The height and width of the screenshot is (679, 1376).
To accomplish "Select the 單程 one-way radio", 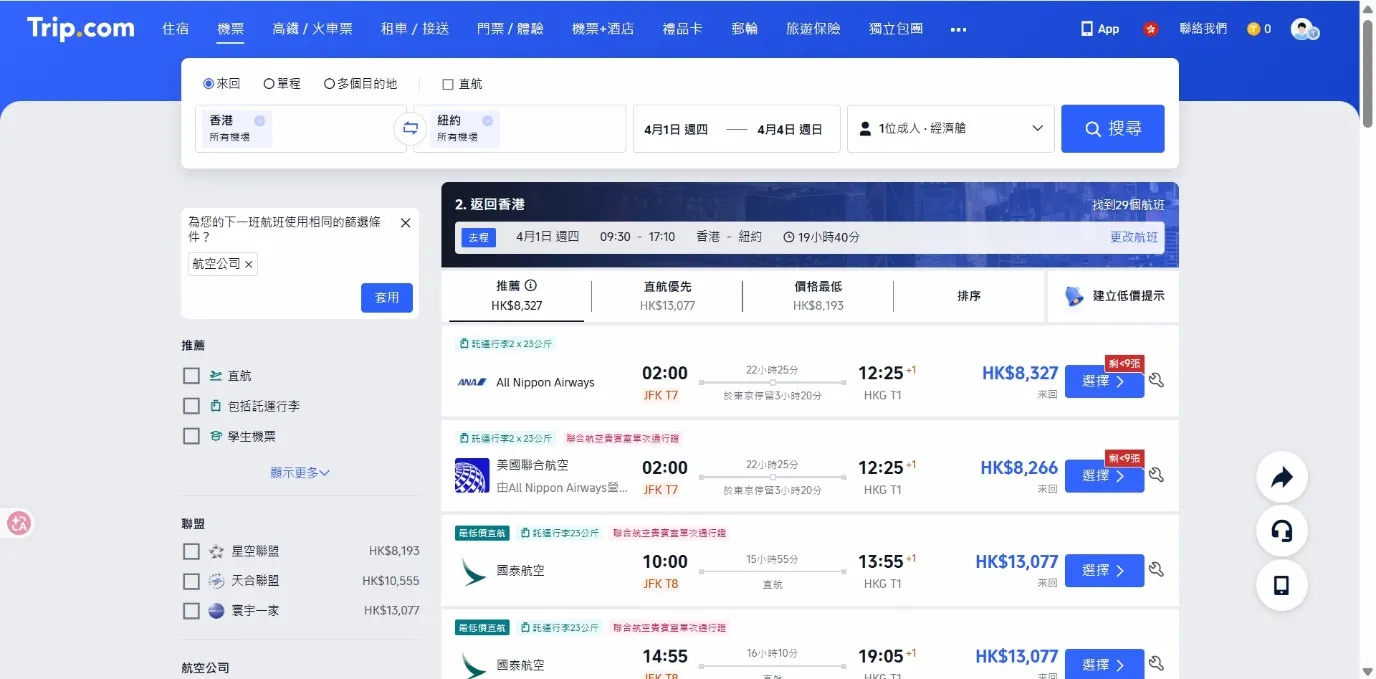I will tap(269, 84).
